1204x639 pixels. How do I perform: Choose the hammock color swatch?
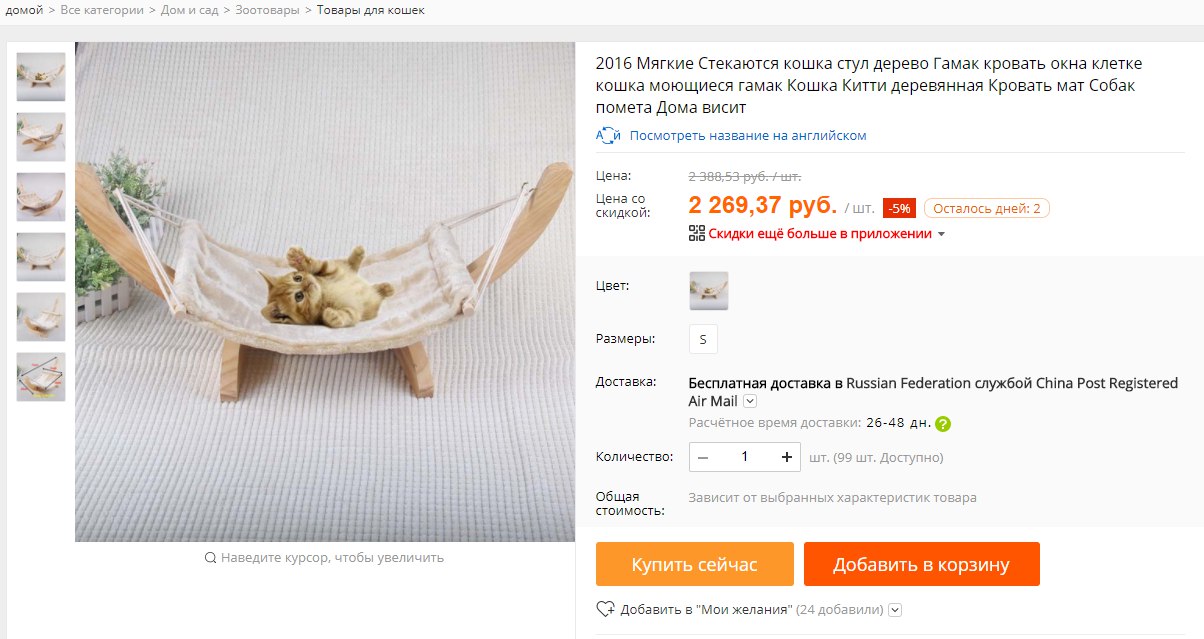pyautogui.click(x=709, y=291)
